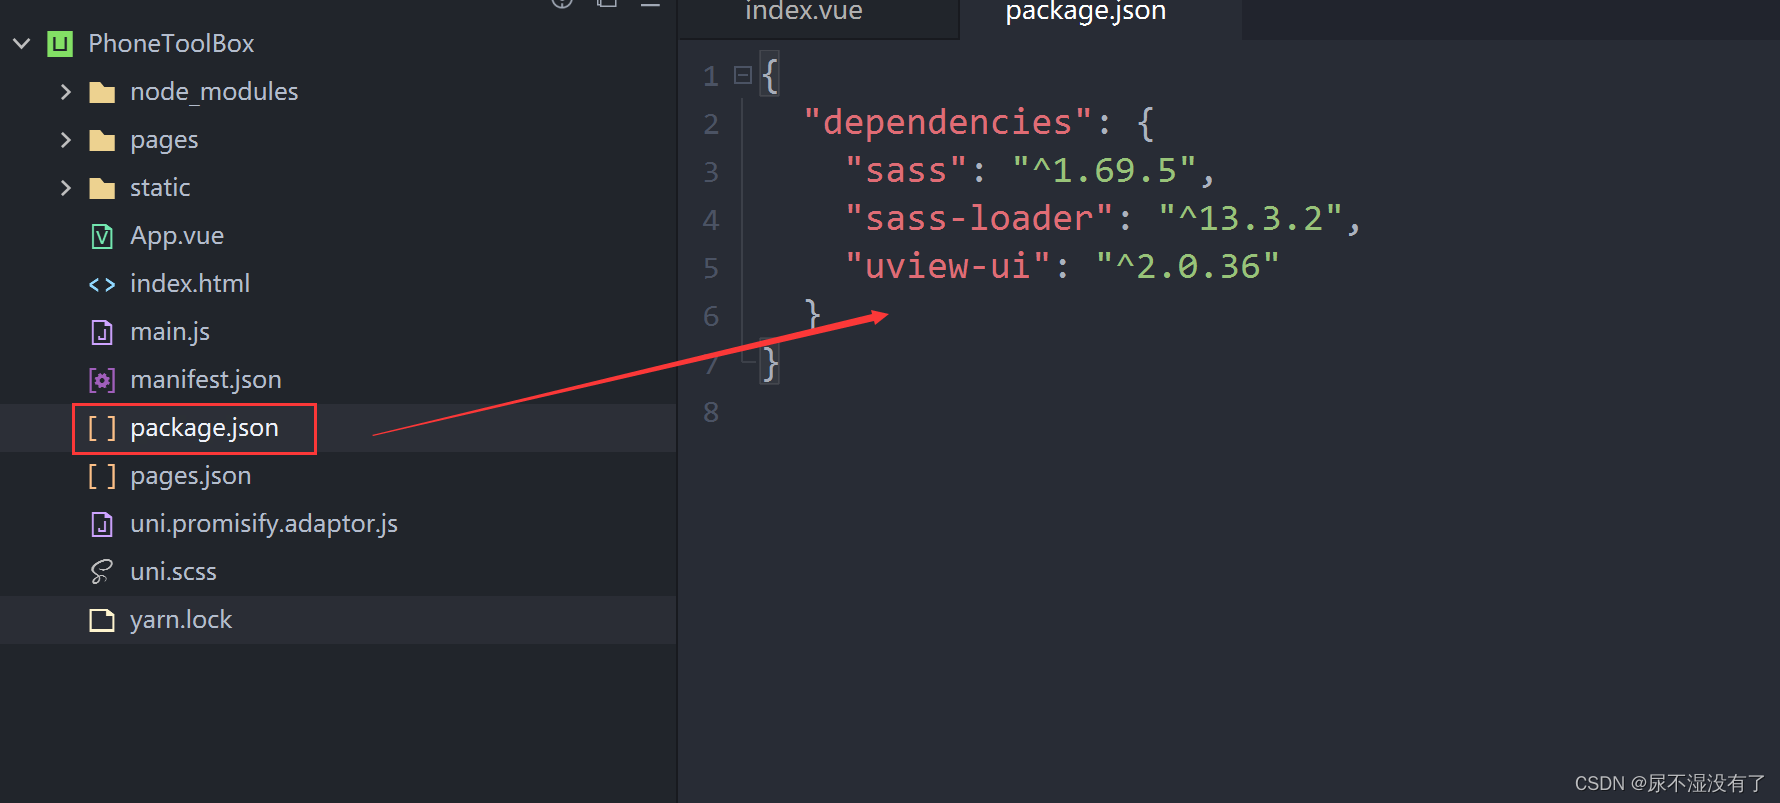Click the index.html code brackets icon

pyautogui.click(x=102, y=285)
